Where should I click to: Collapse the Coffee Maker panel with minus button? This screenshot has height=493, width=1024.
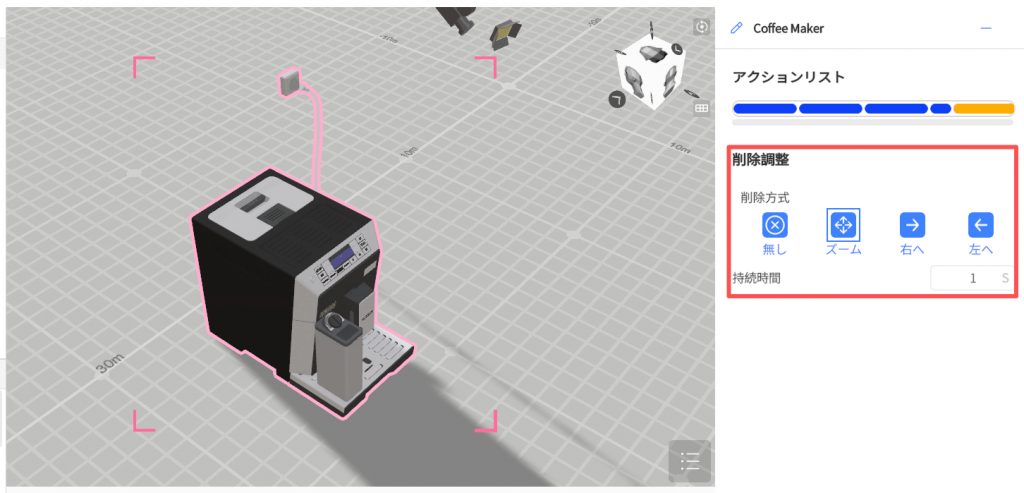pos(986,28)
